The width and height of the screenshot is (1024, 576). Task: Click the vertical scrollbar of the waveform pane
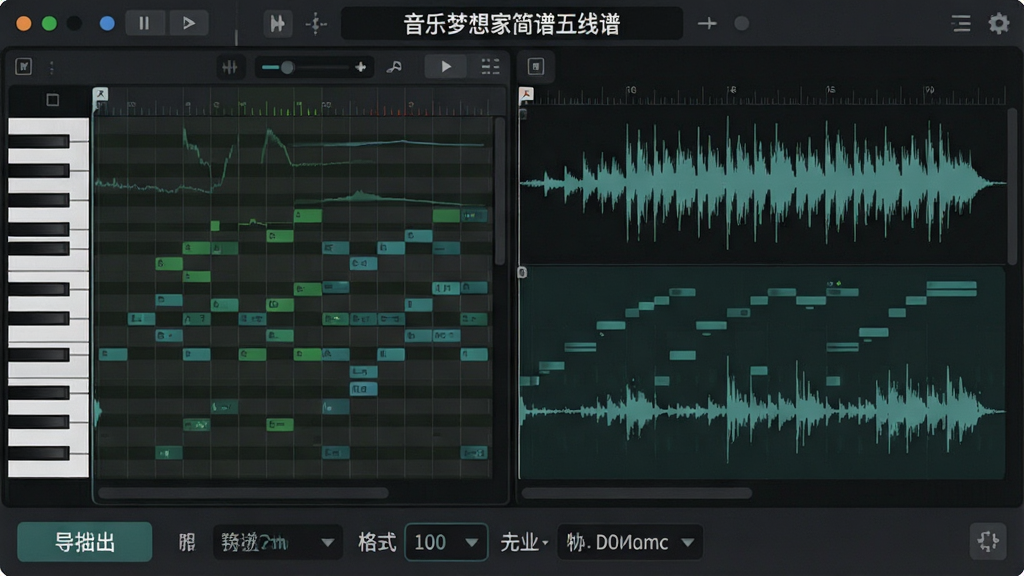(1012, 186)
